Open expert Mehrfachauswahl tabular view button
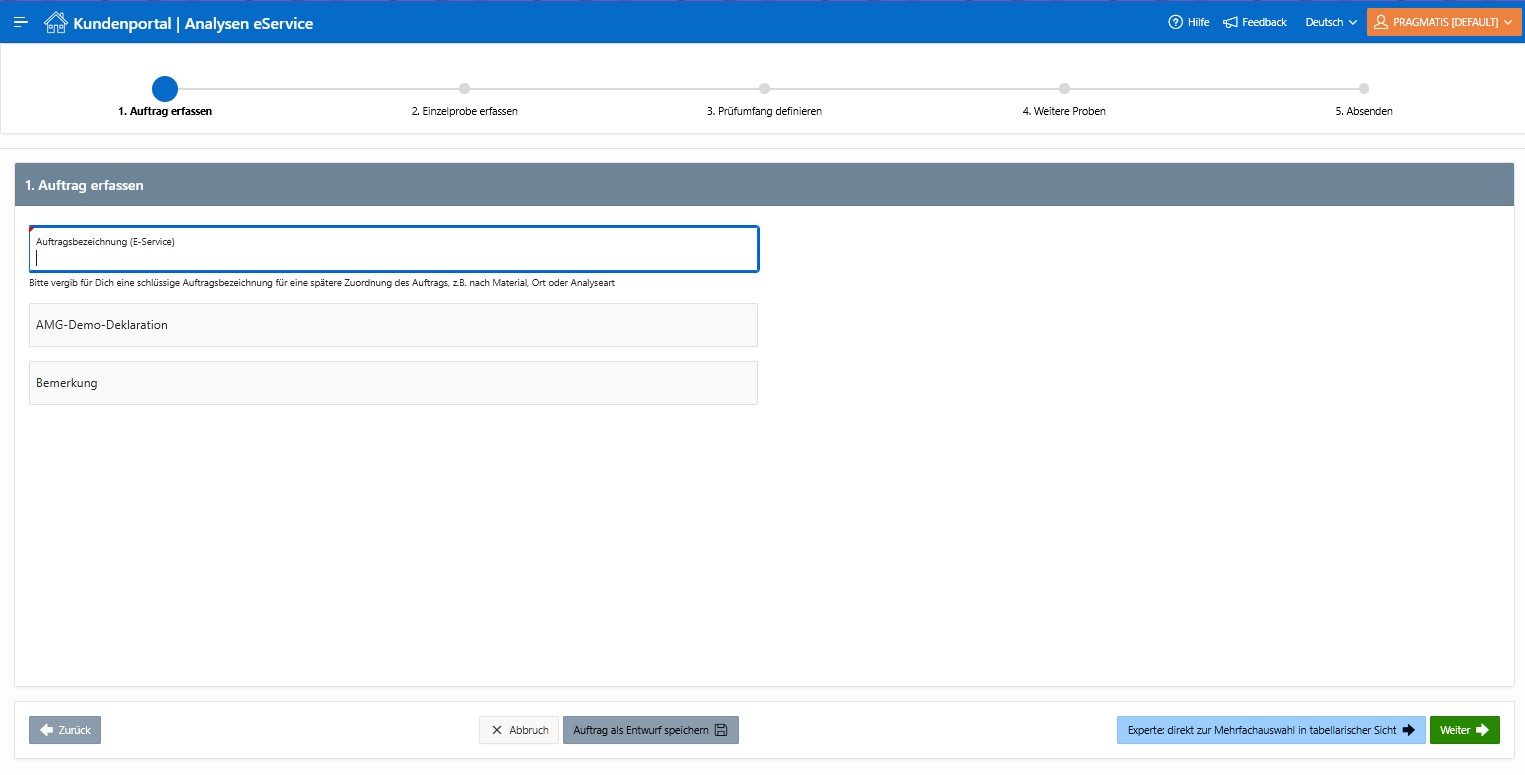Screen dimensions: 1525x775 (x=1271, y=730)
